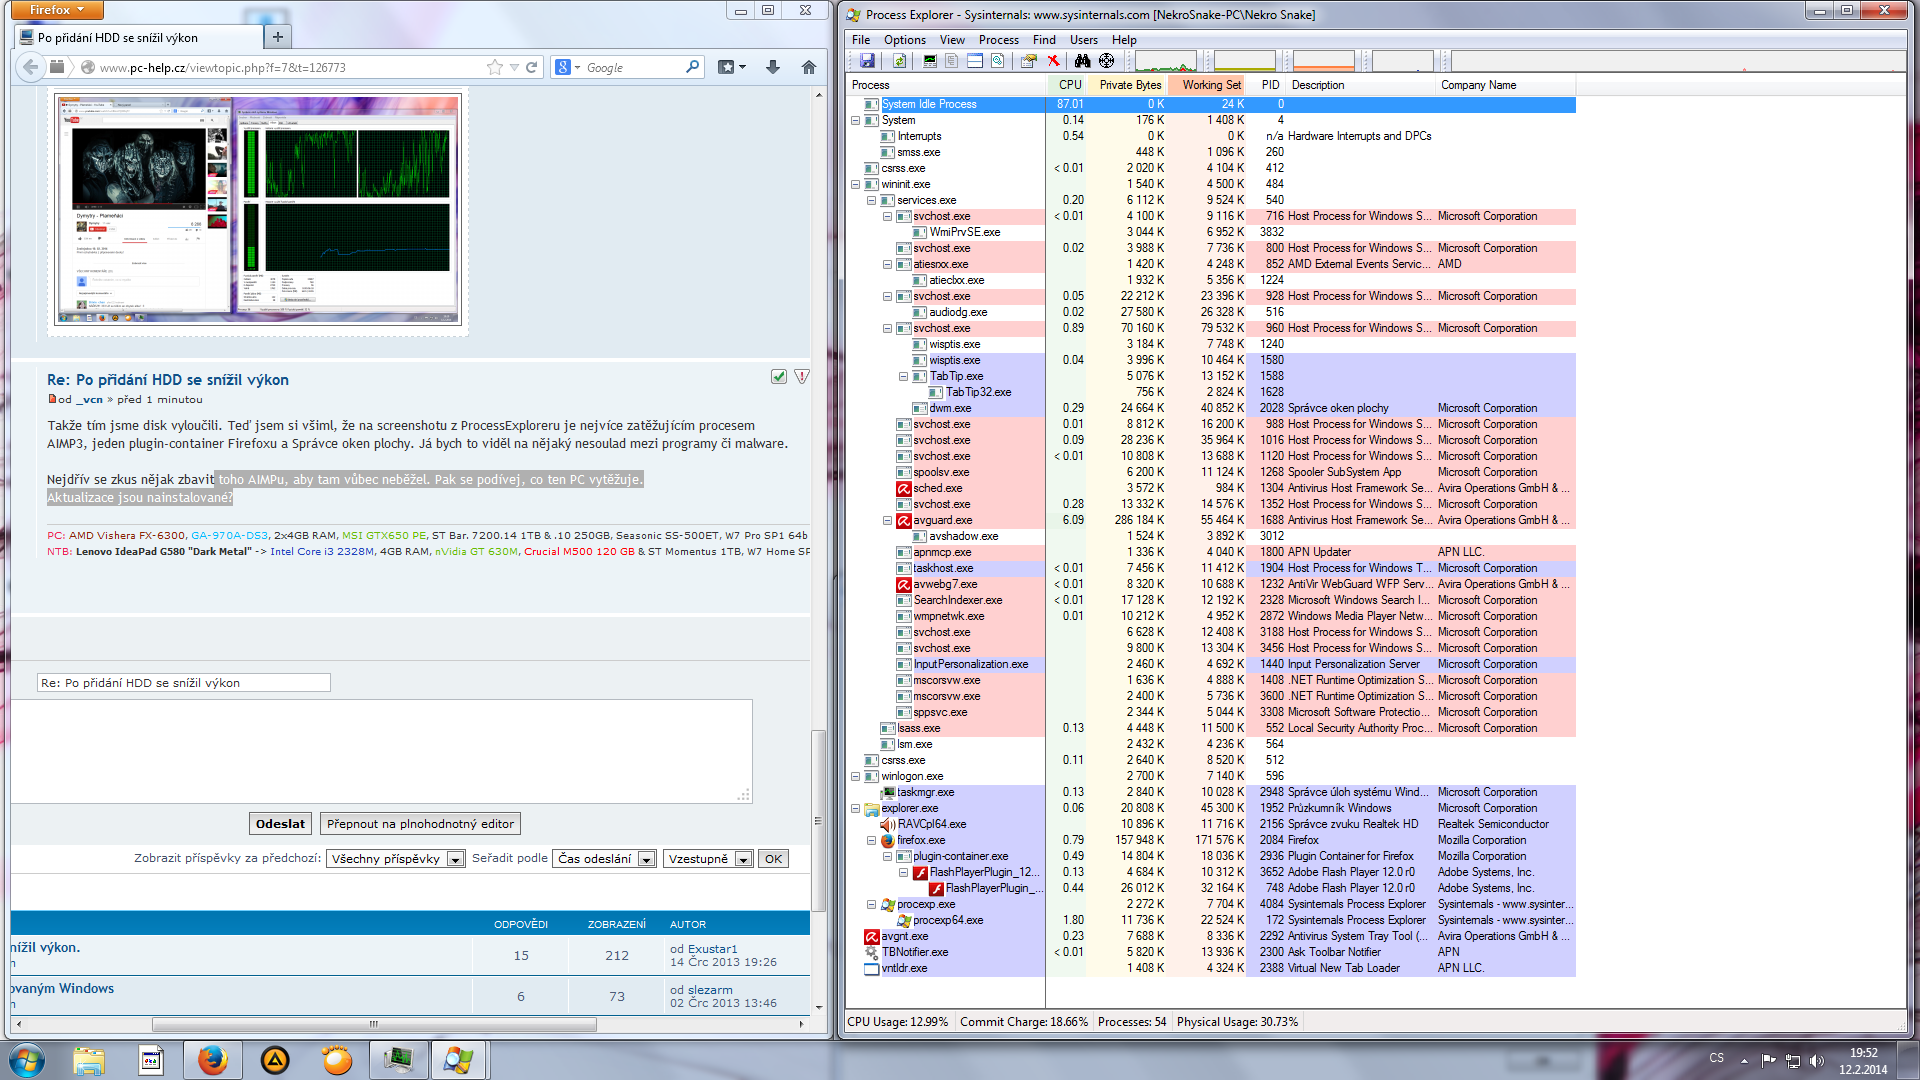The height and width of the screenshot is (1080, 1920).
Task: Collapse the System process tree node
Action: tap(855, 120)
